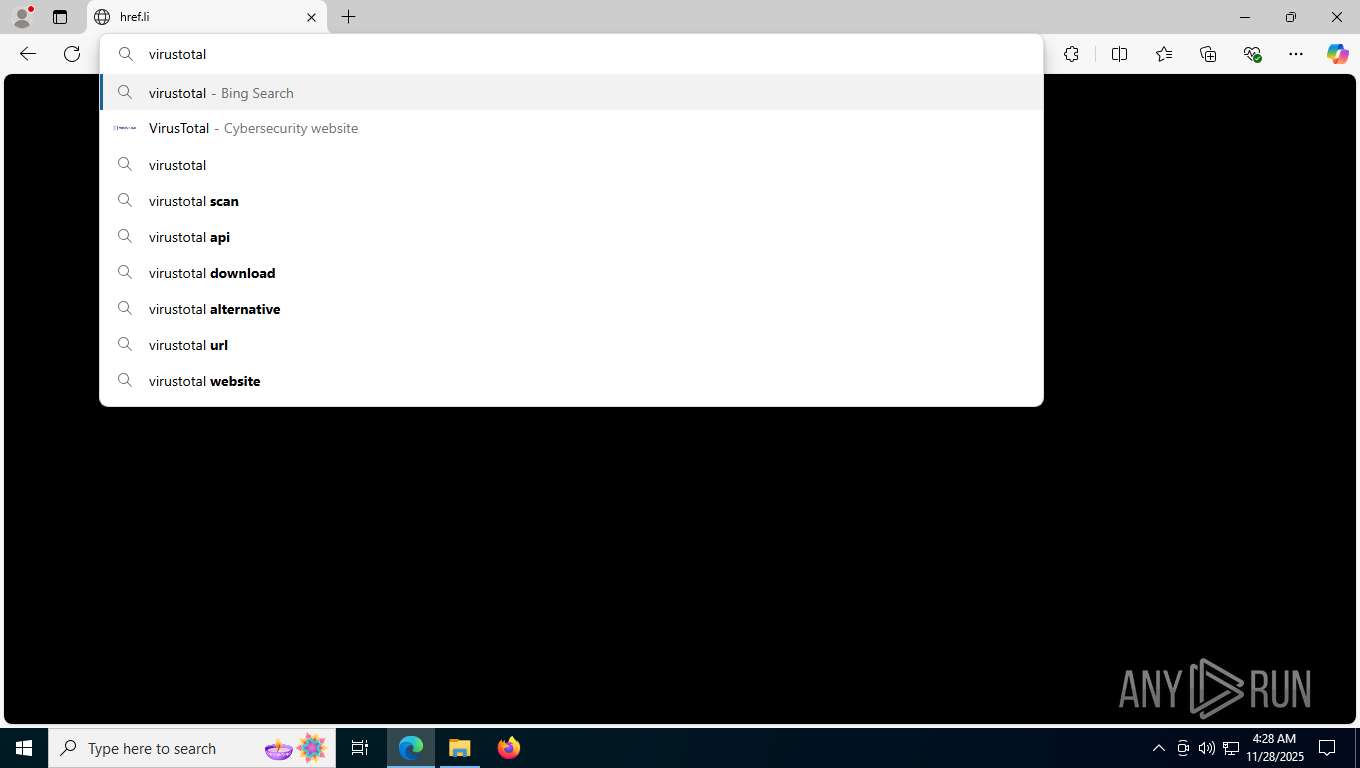Open File Explorer from taskbar

[459, 748]
